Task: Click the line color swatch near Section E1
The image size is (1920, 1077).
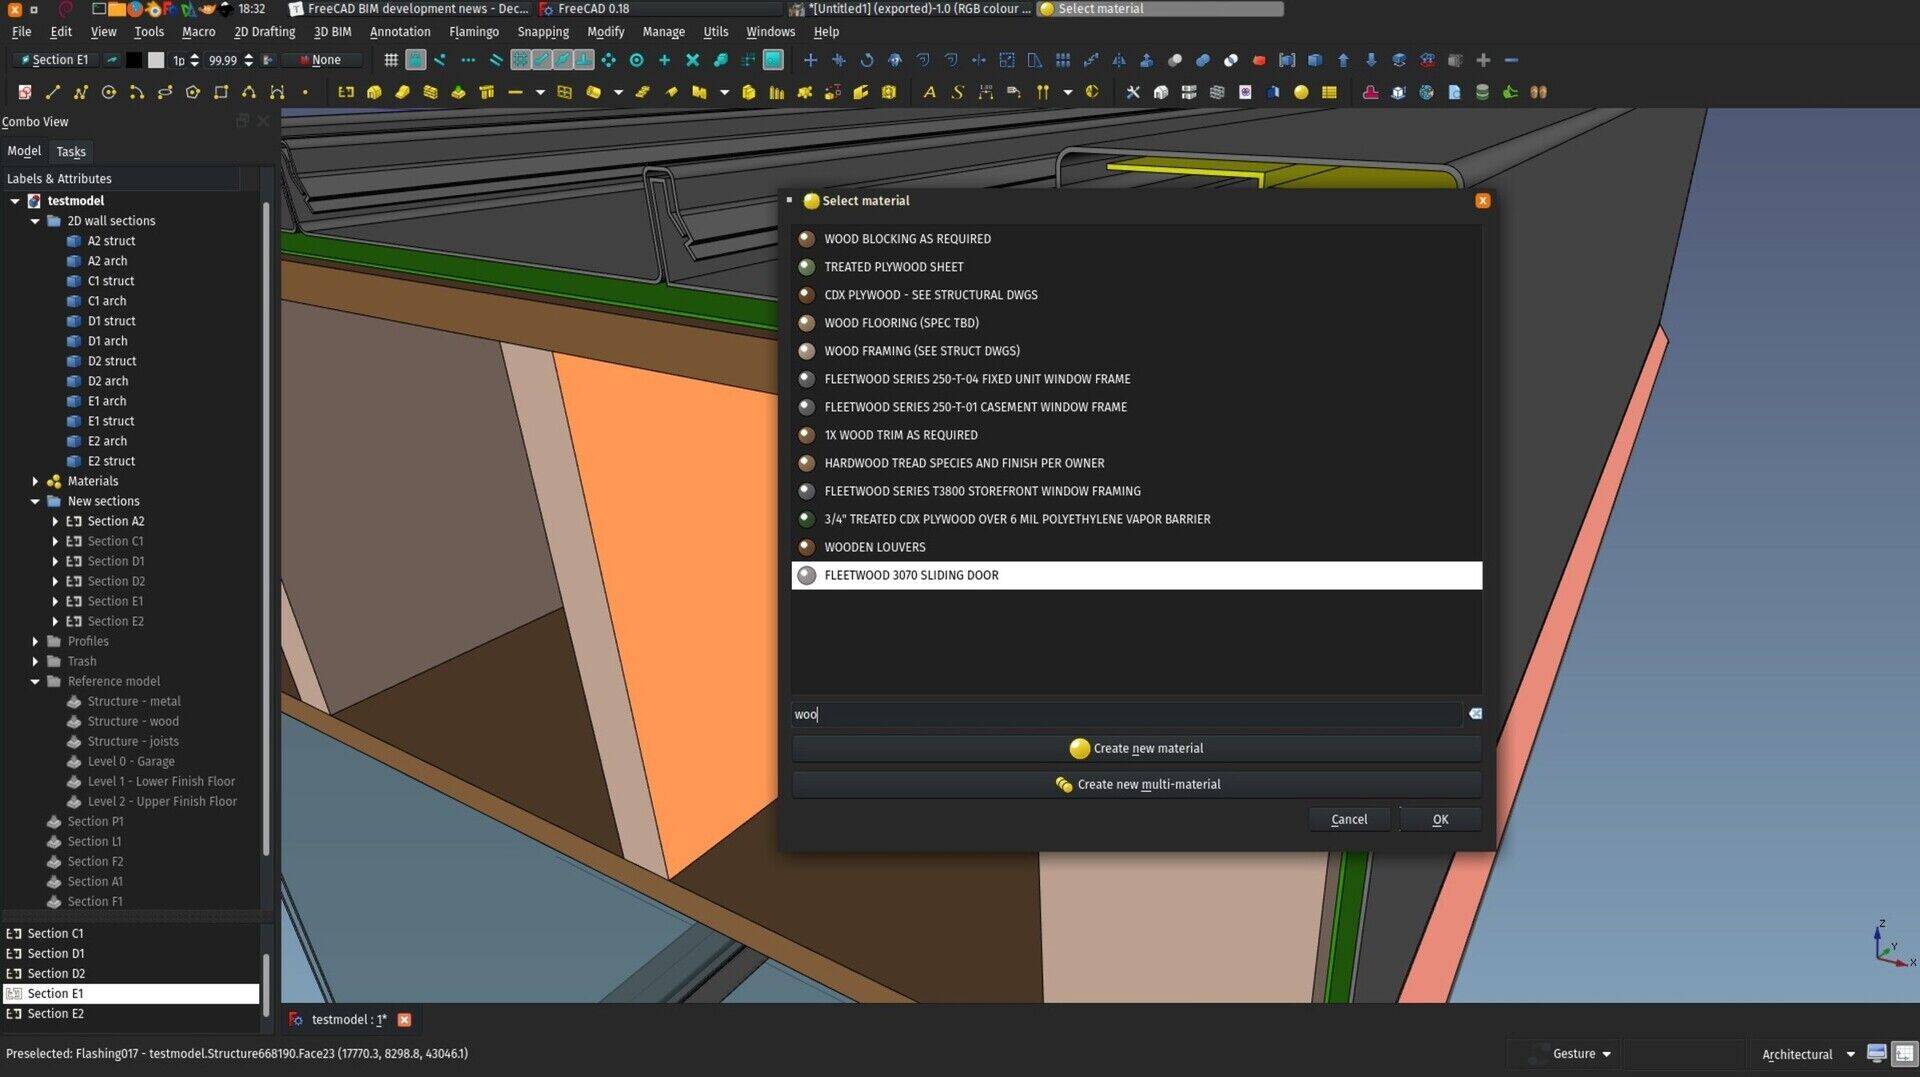Action: [x=134, y=59]
